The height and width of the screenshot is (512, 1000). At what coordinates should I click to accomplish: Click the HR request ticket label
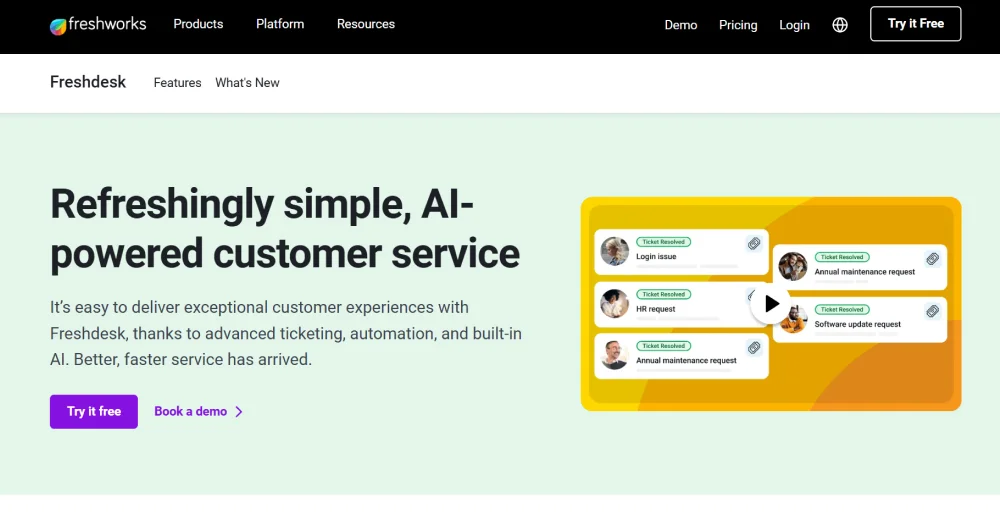tap(656, 309)
